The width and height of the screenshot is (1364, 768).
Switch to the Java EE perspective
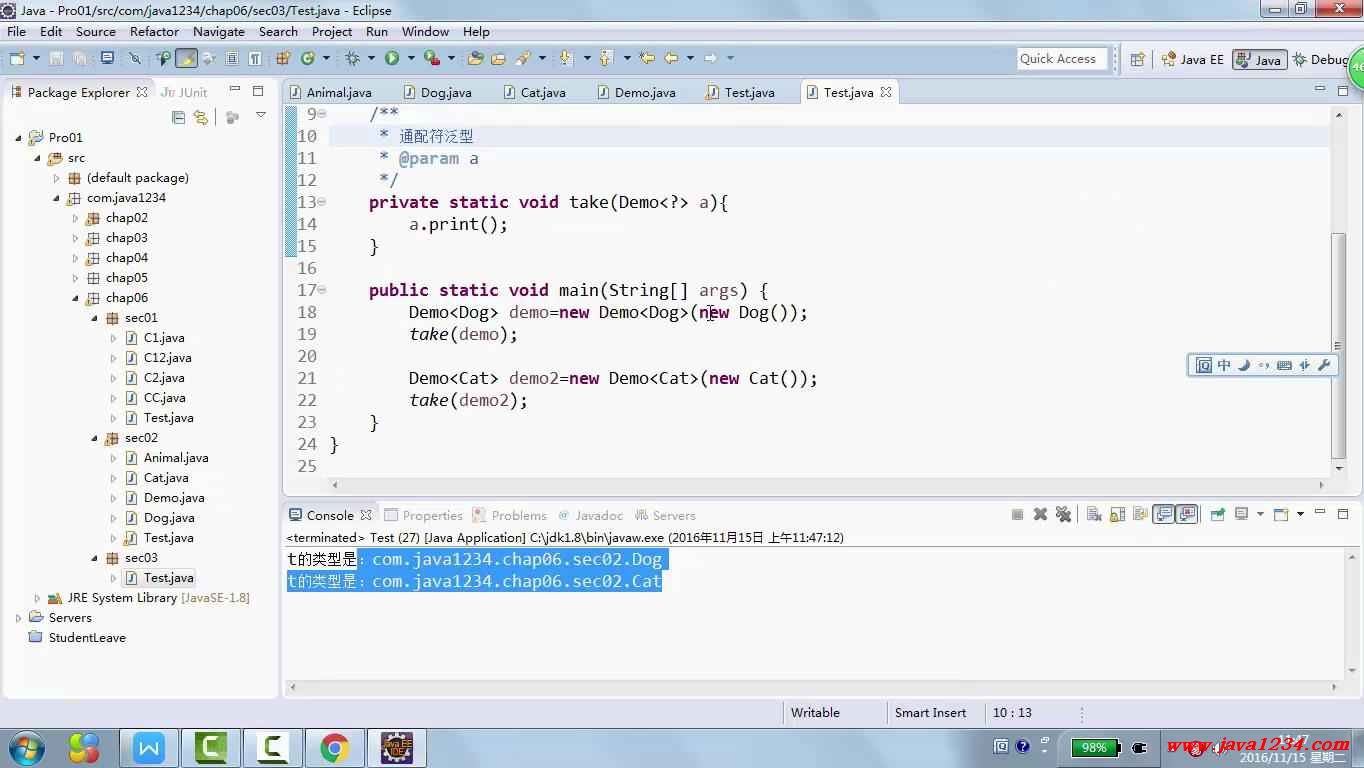[x=1192, y=59]
